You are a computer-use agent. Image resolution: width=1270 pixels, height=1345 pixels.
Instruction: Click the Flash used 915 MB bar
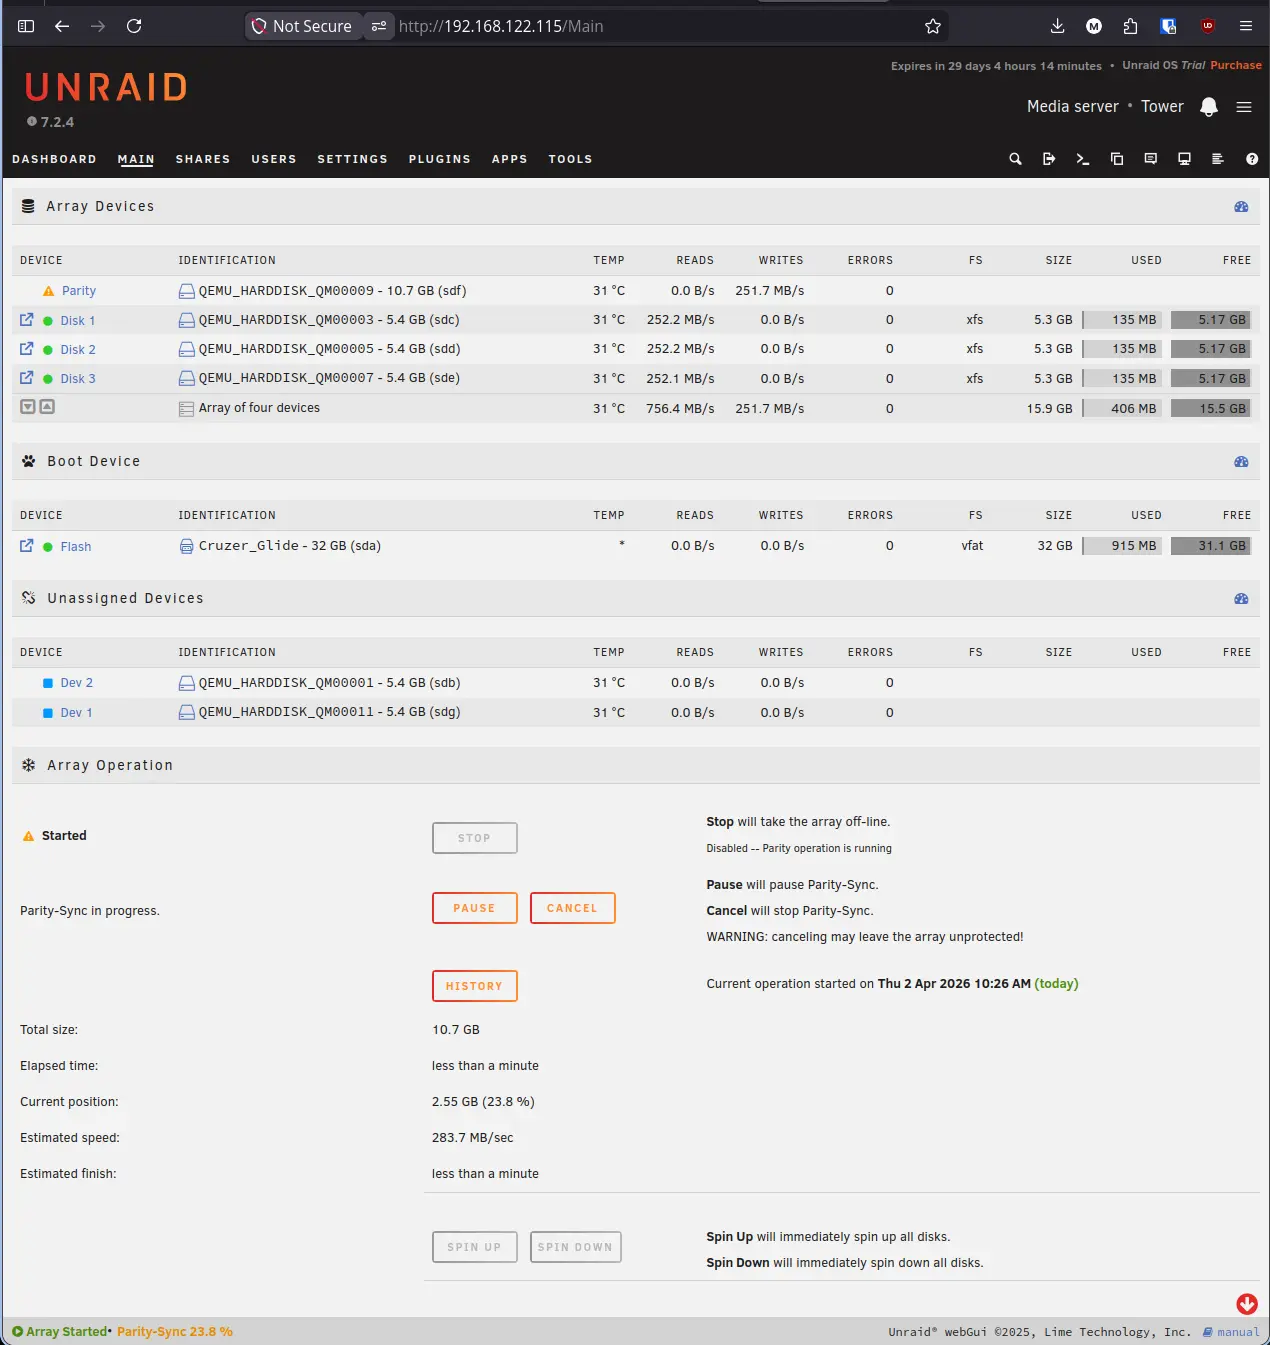(x=1122, y=546)
